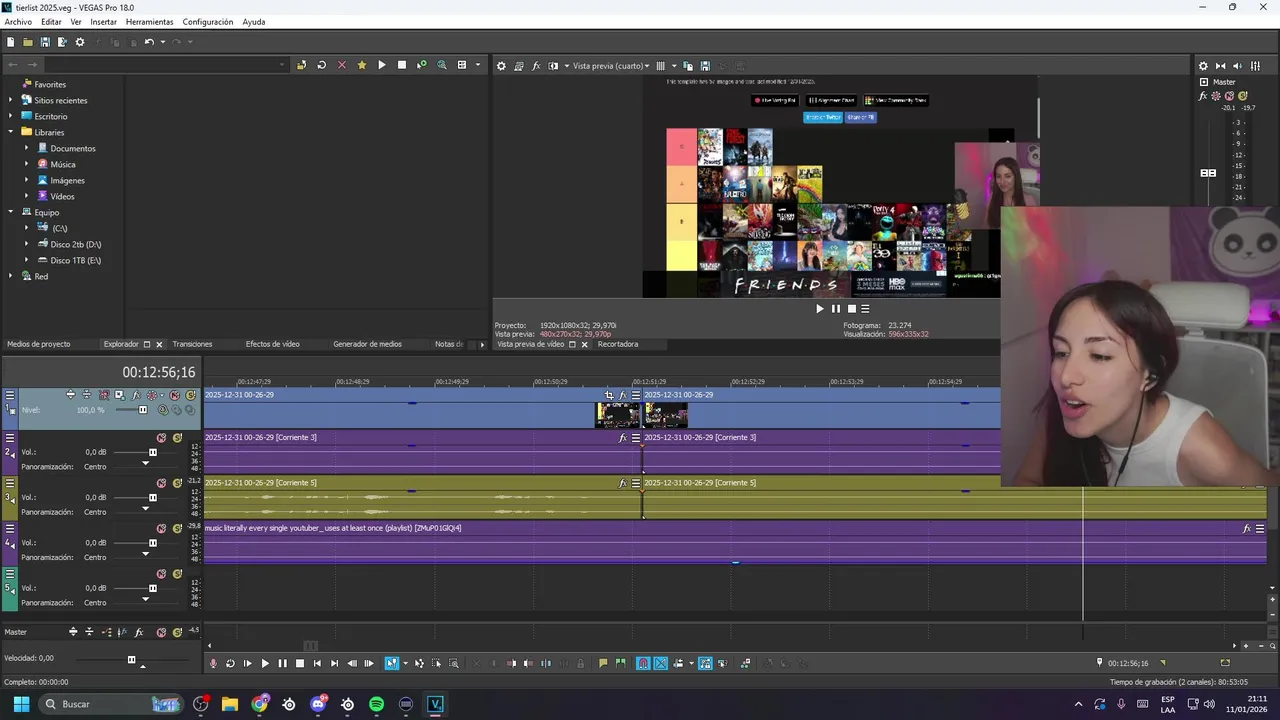Solo audio track 3
This screenshot has width=1280, height=720.
[177, 483]
